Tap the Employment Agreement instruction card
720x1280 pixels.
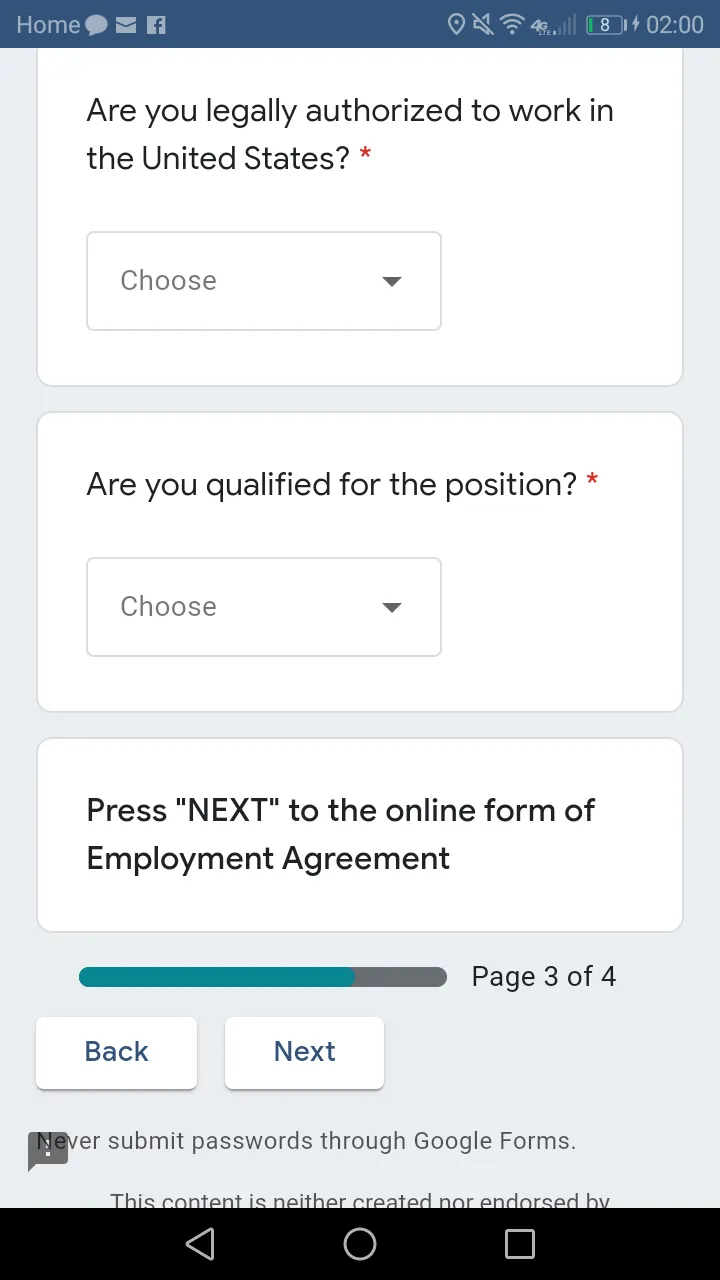pyautogui.click(x=360, y=835)
